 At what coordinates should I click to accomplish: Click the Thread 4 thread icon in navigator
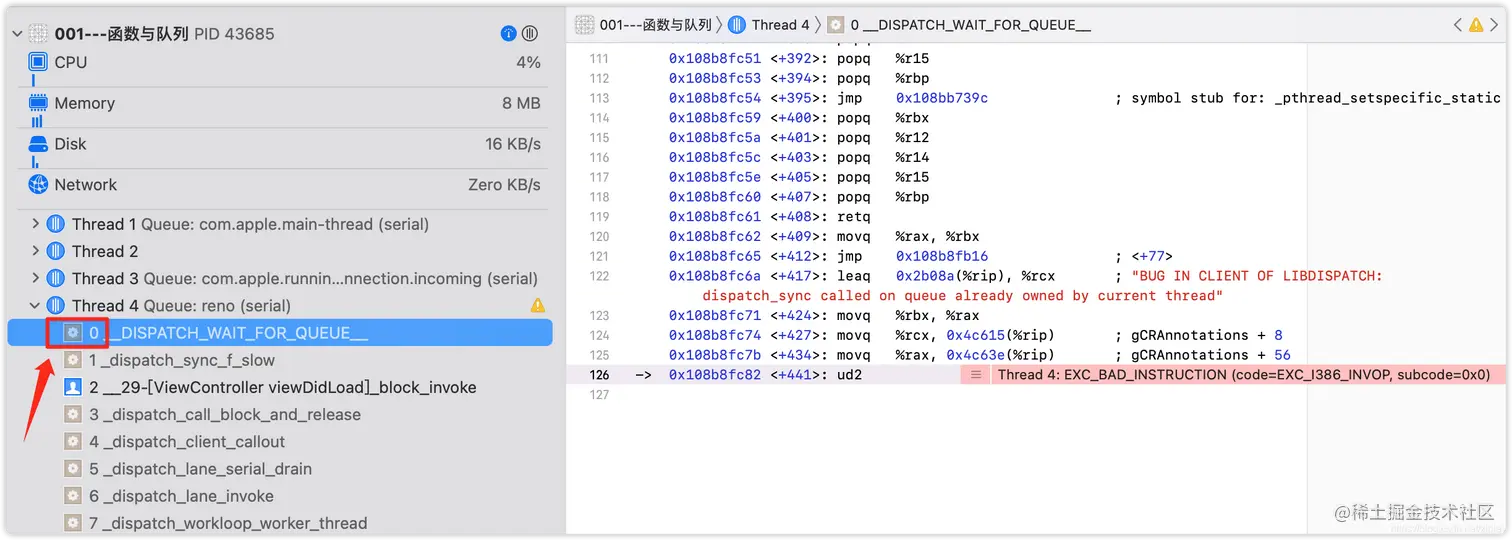pyautogui.click(x=56, y=305)
